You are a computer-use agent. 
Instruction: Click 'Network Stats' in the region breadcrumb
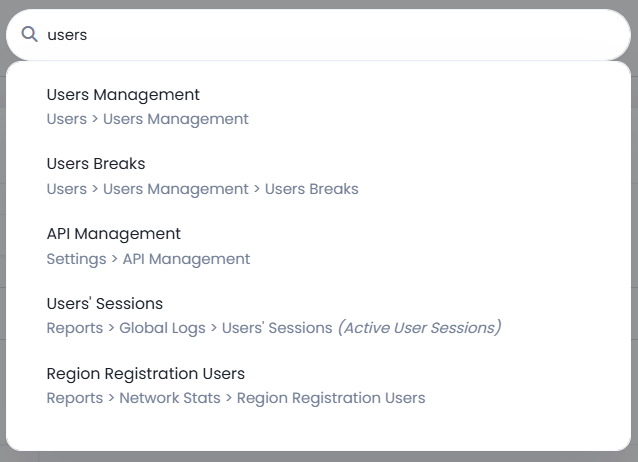[170, 398]
